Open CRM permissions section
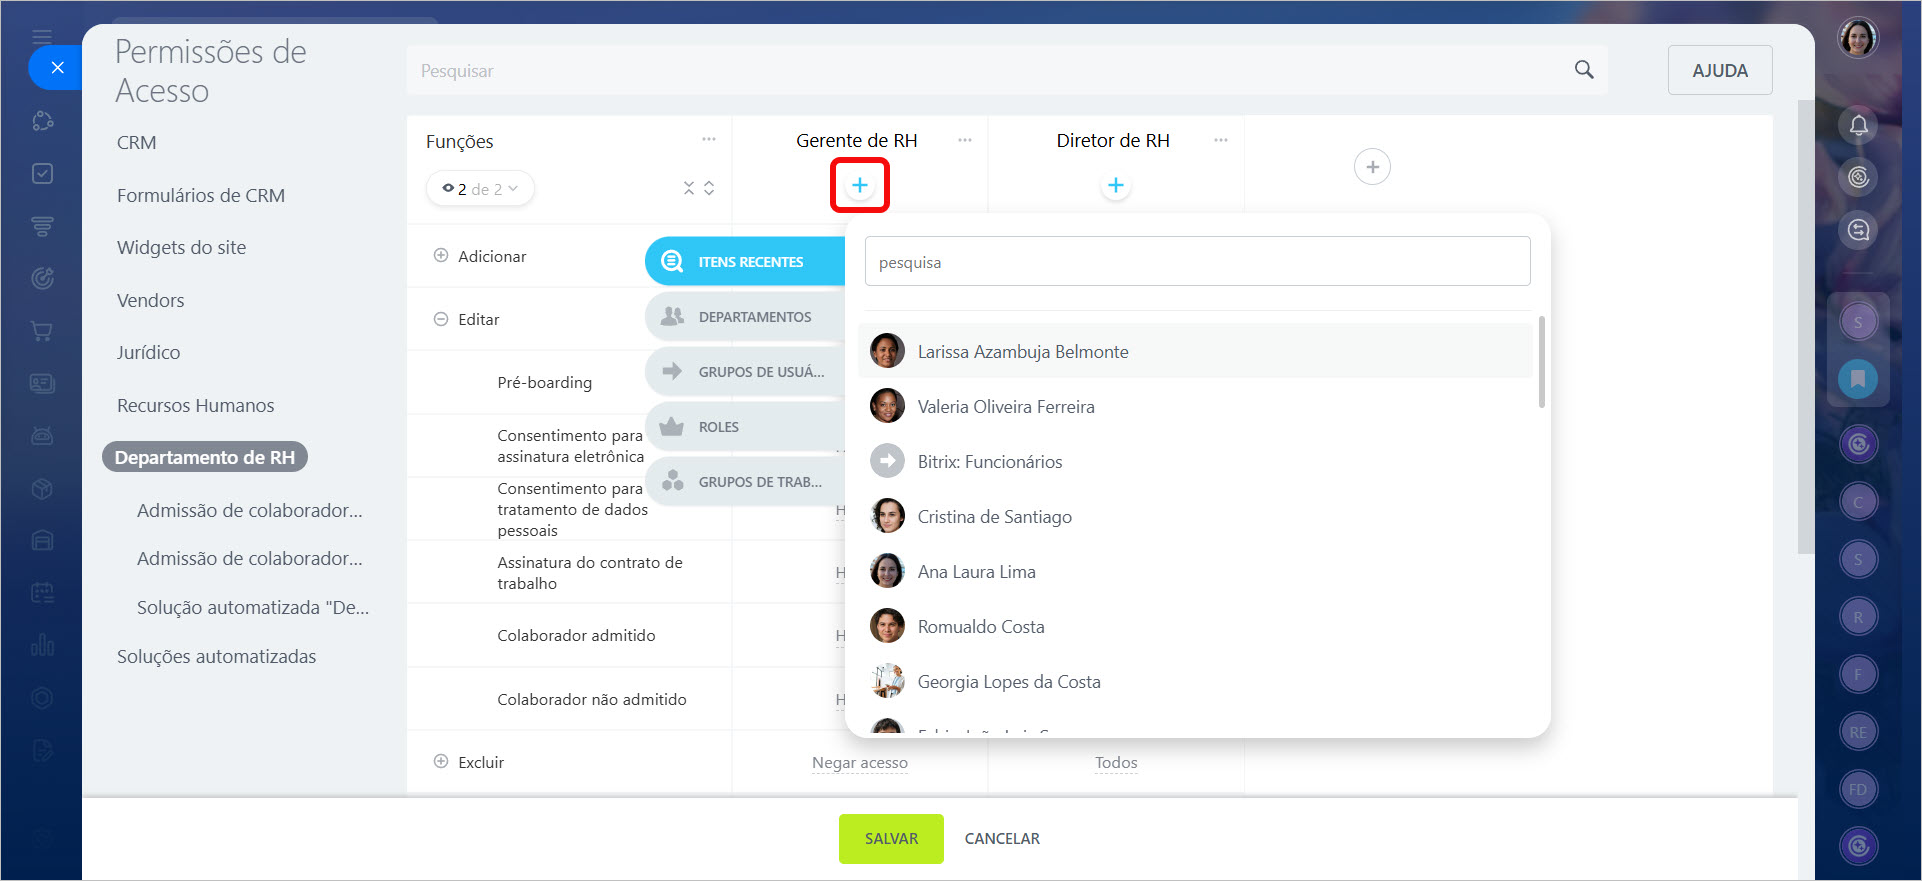 pyautogui.click(x=137, y=142)
